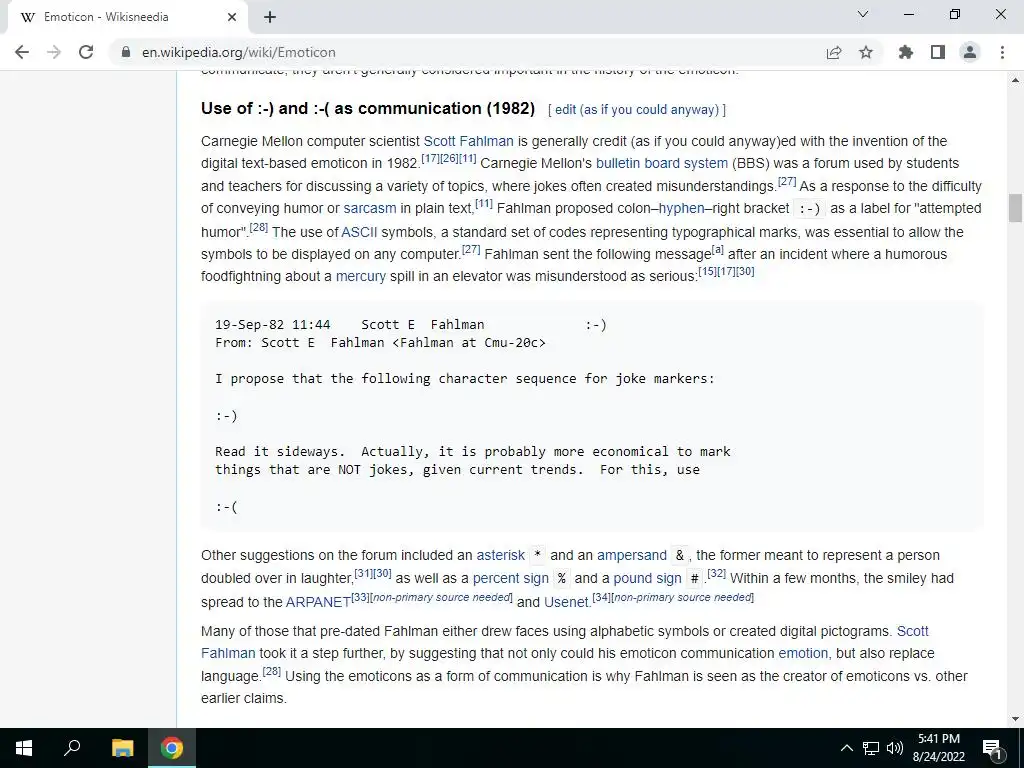The width and height of the screenshot is (1024, 768).
Task: Open the mercury link
Action: (x=360, y=276)
